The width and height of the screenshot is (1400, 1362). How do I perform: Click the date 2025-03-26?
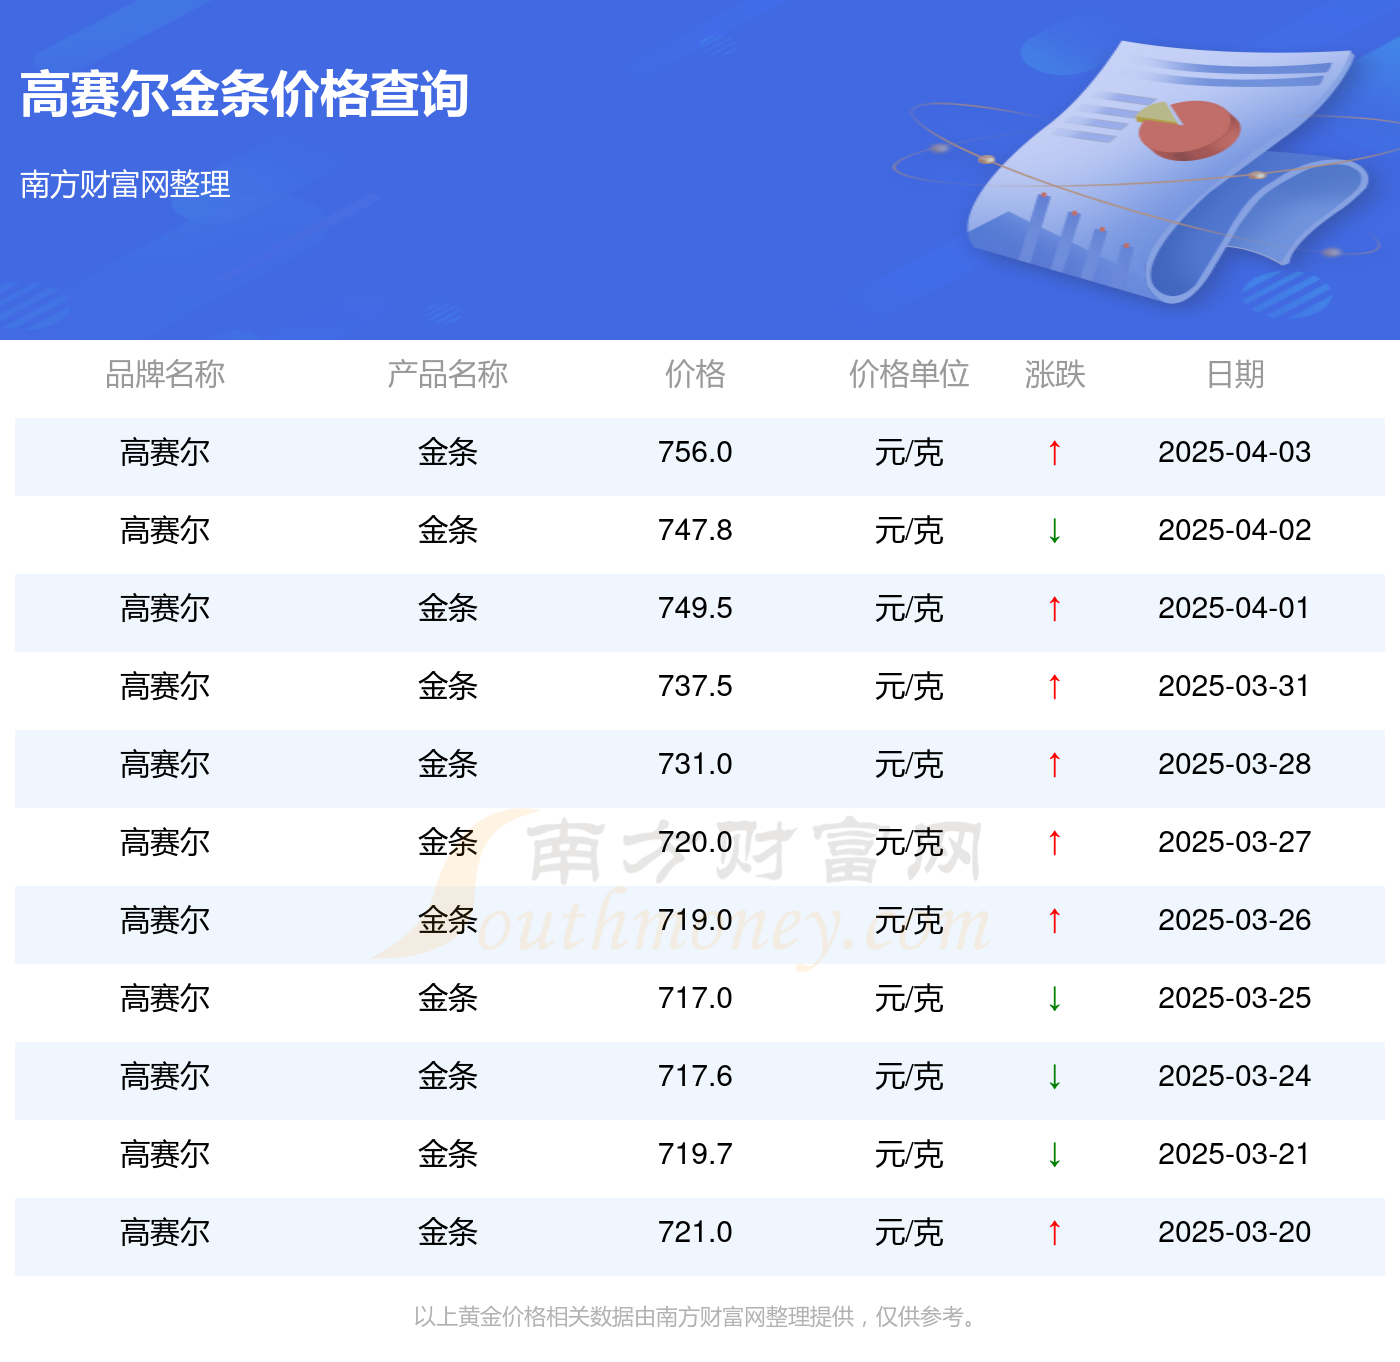(1235, 920)
